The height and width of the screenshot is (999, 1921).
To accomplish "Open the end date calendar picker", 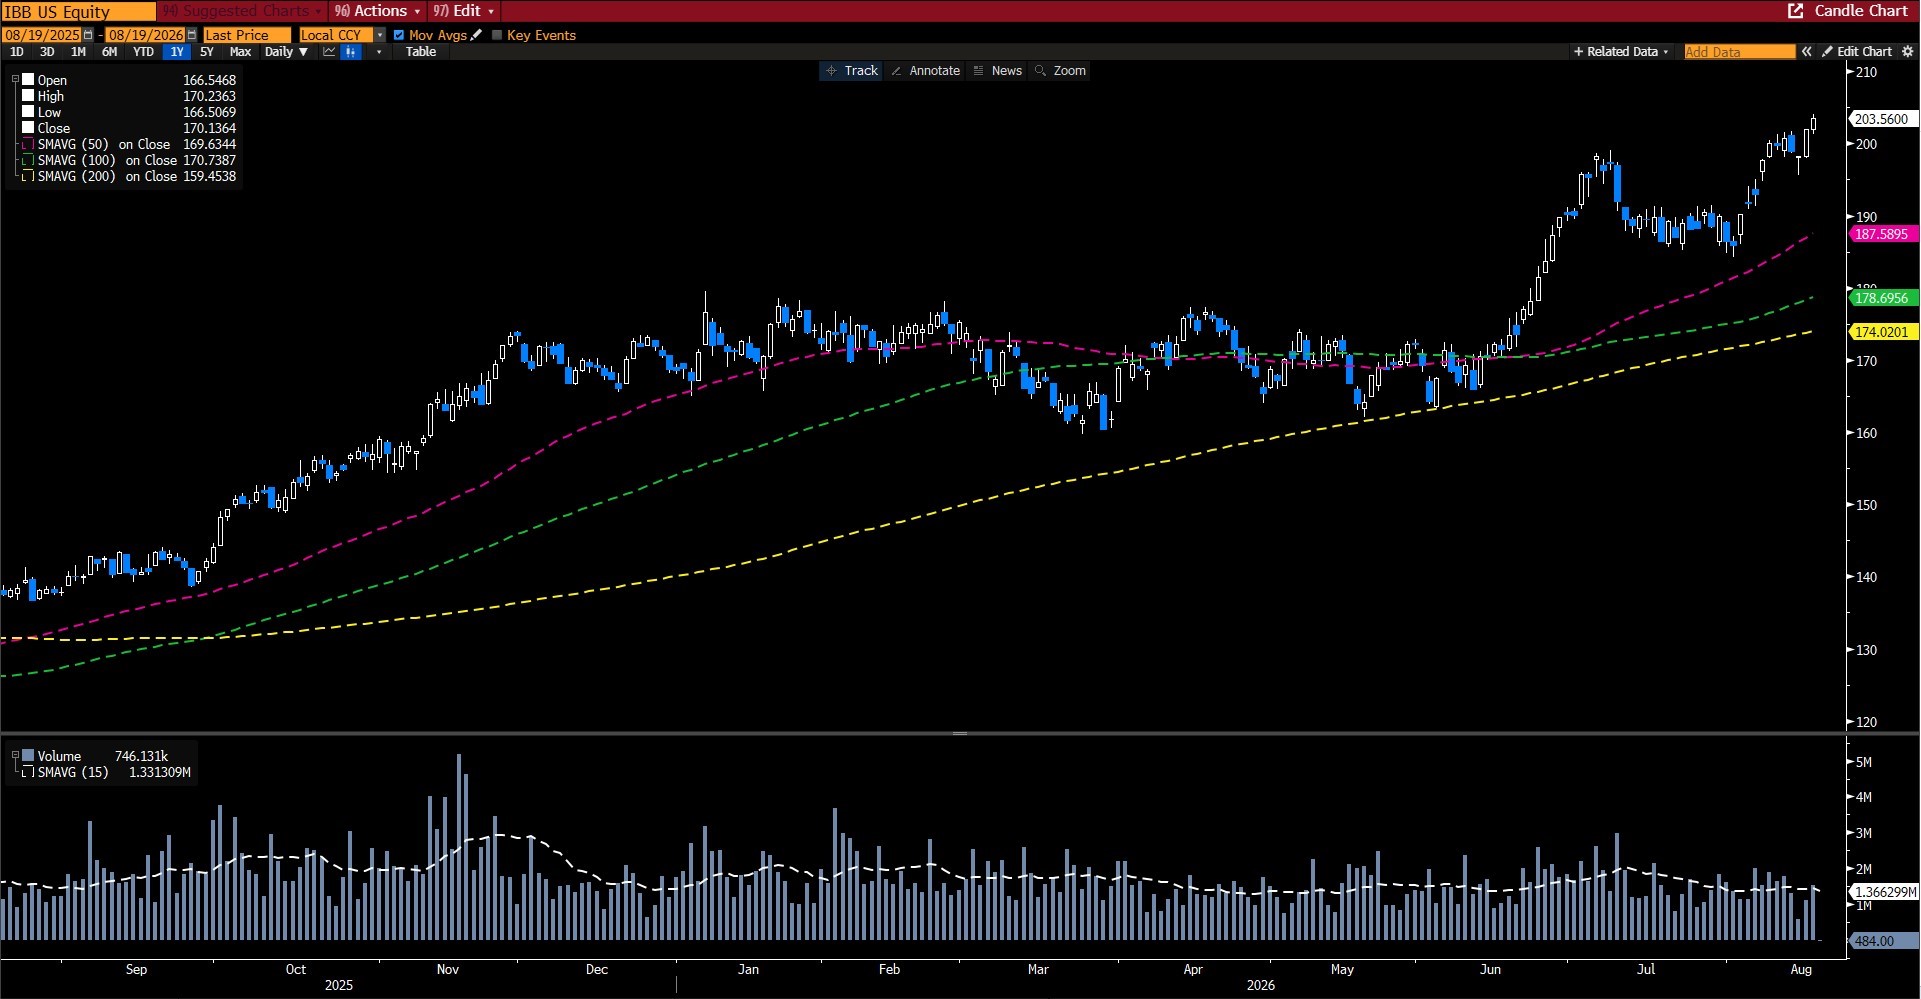I will (x=192, y=35).
